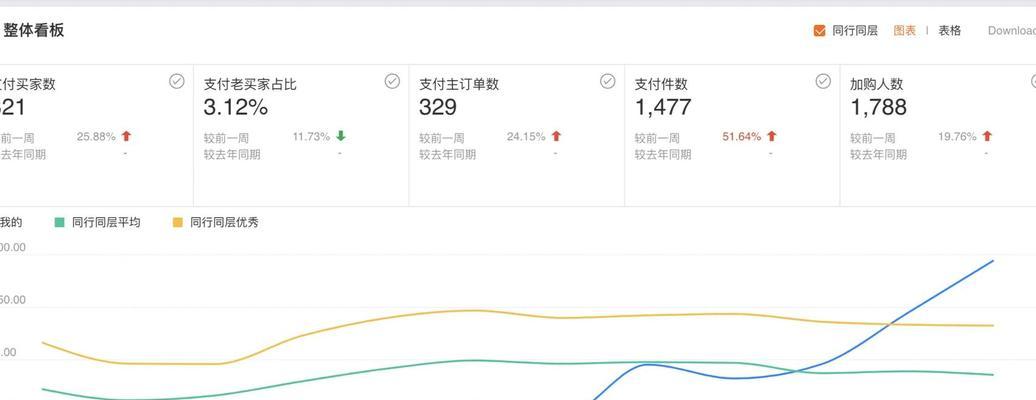1036x400 pixels.
Task: Toggle check circle on 支付老买家占比 card
Action: 392,81
